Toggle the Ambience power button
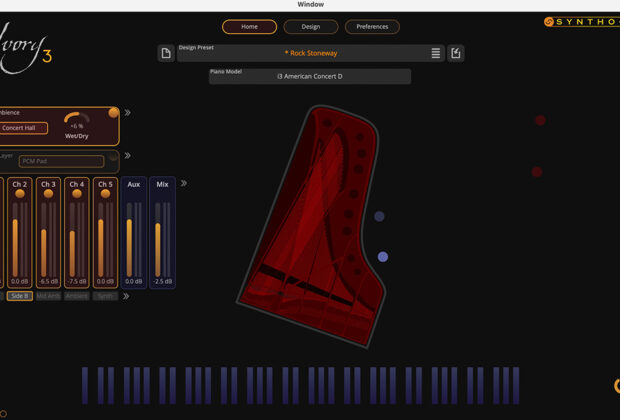 114,113
